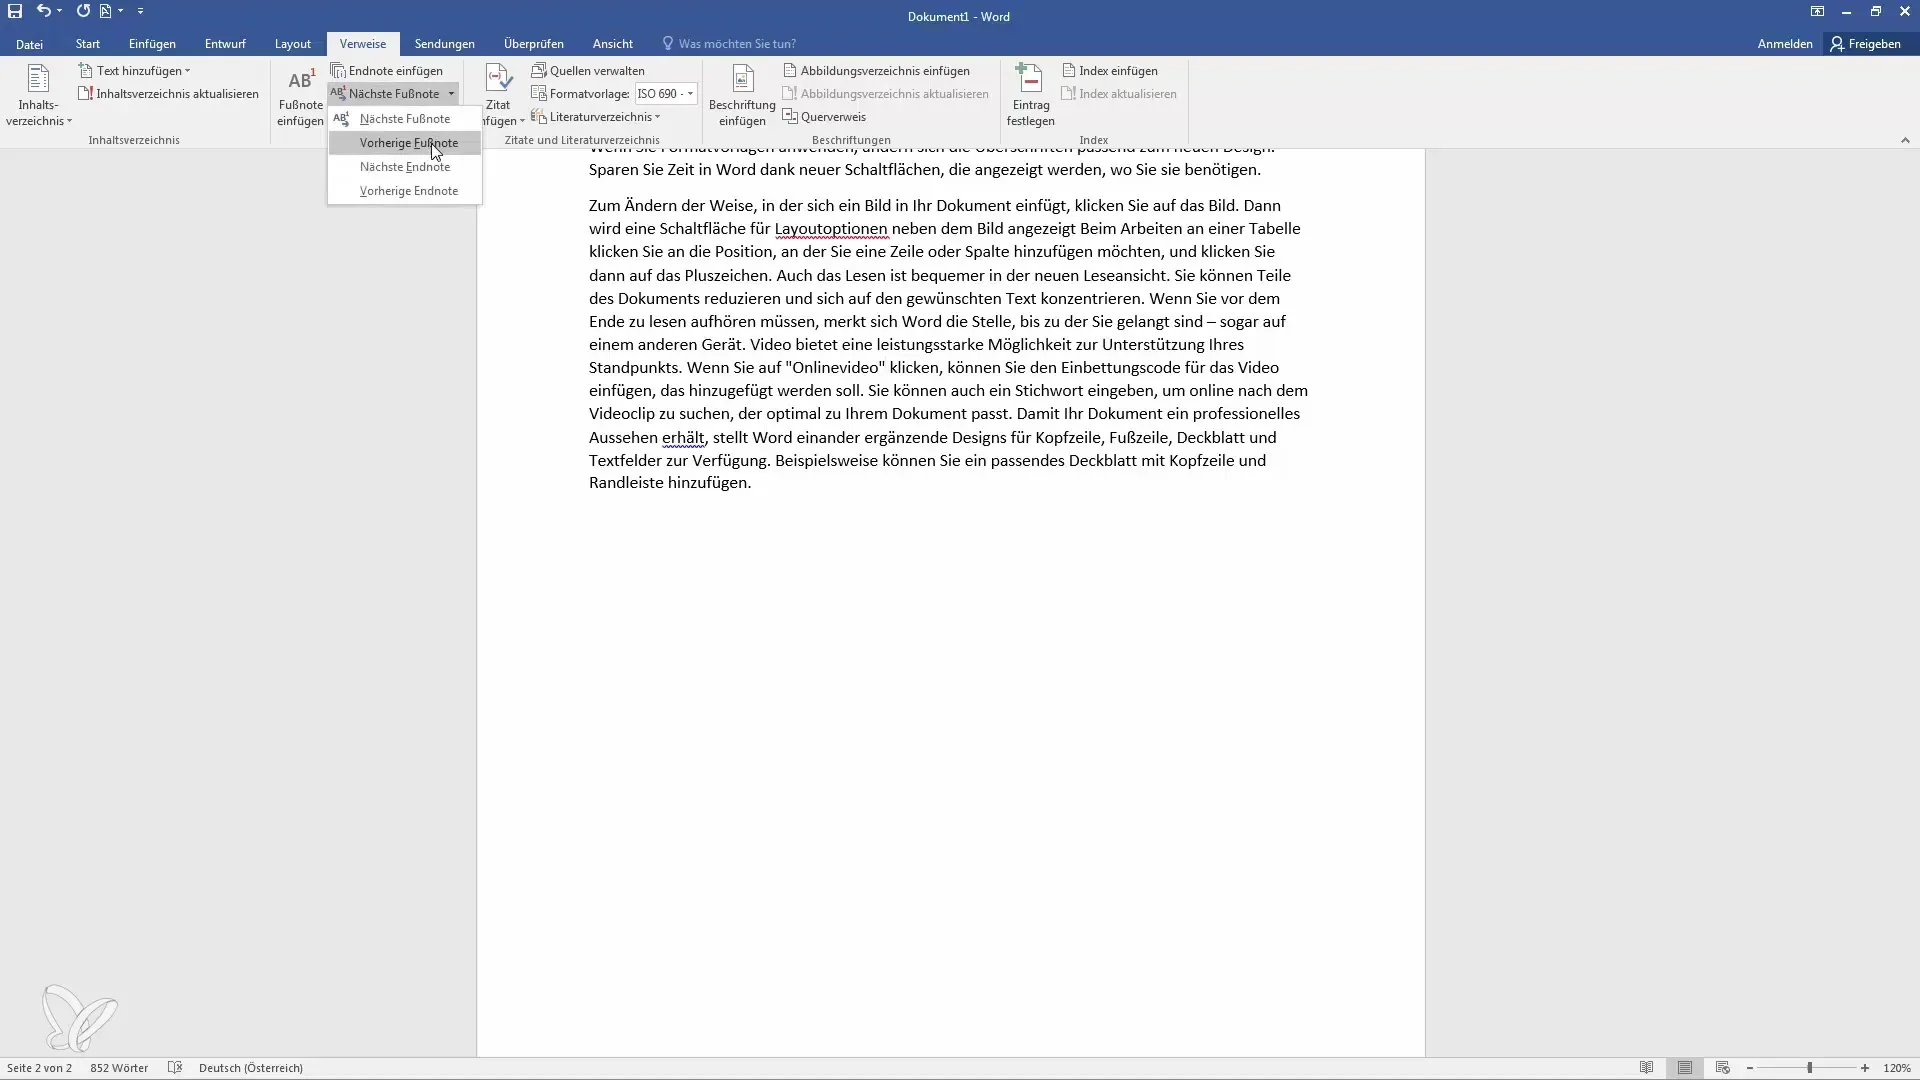Open Formatvorlage ISO 690 combo box

pos(666,94)
